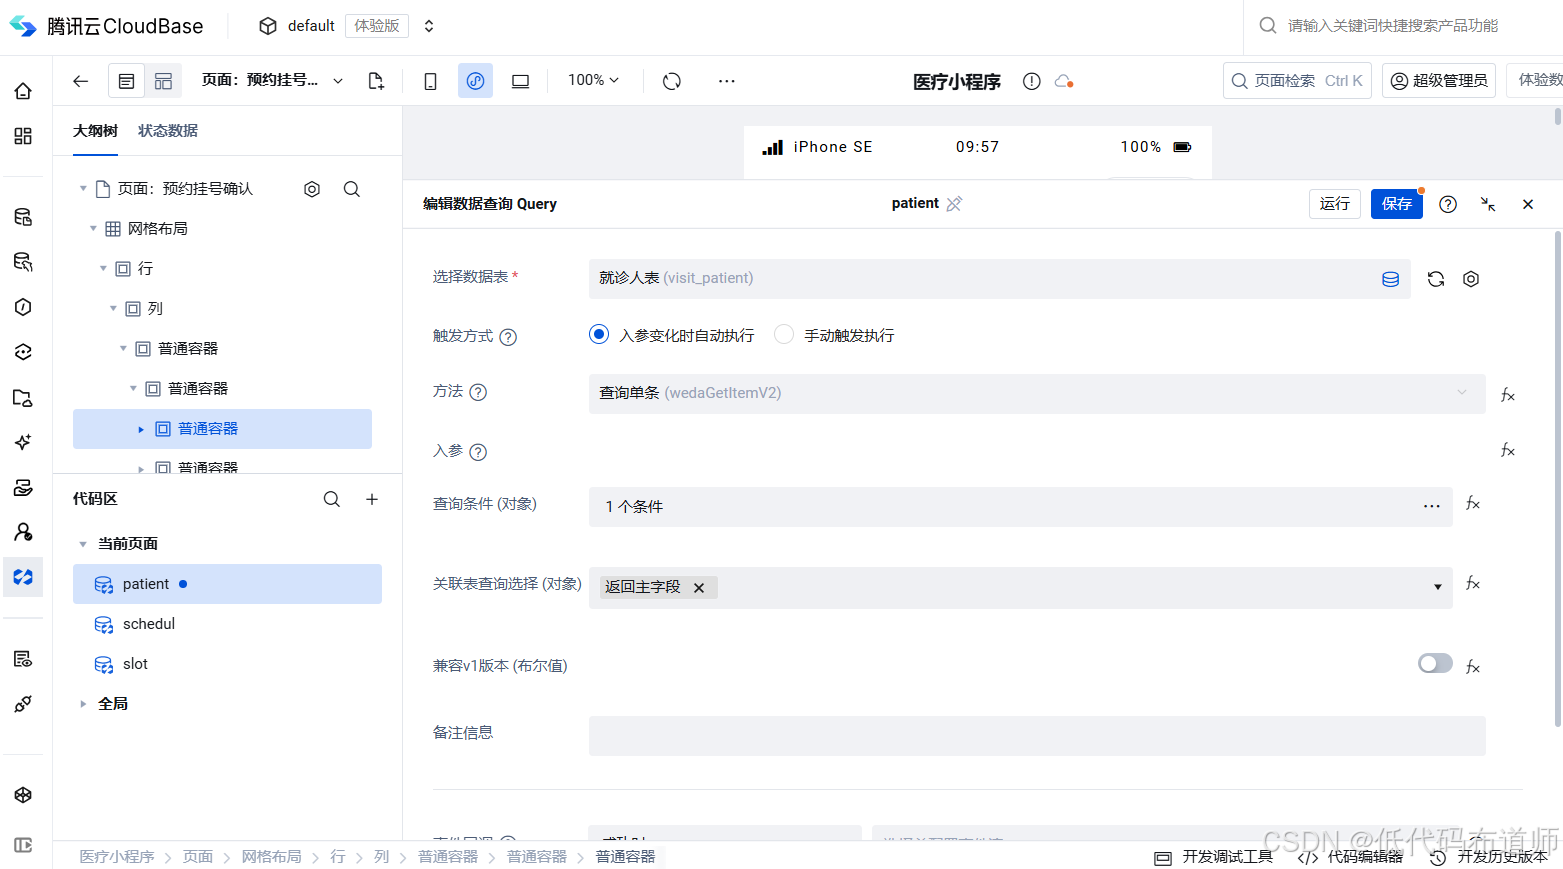Click the 保存 button to save the query
Image resolution: width=1563 pixels, height=869 pixels.
1396,203
